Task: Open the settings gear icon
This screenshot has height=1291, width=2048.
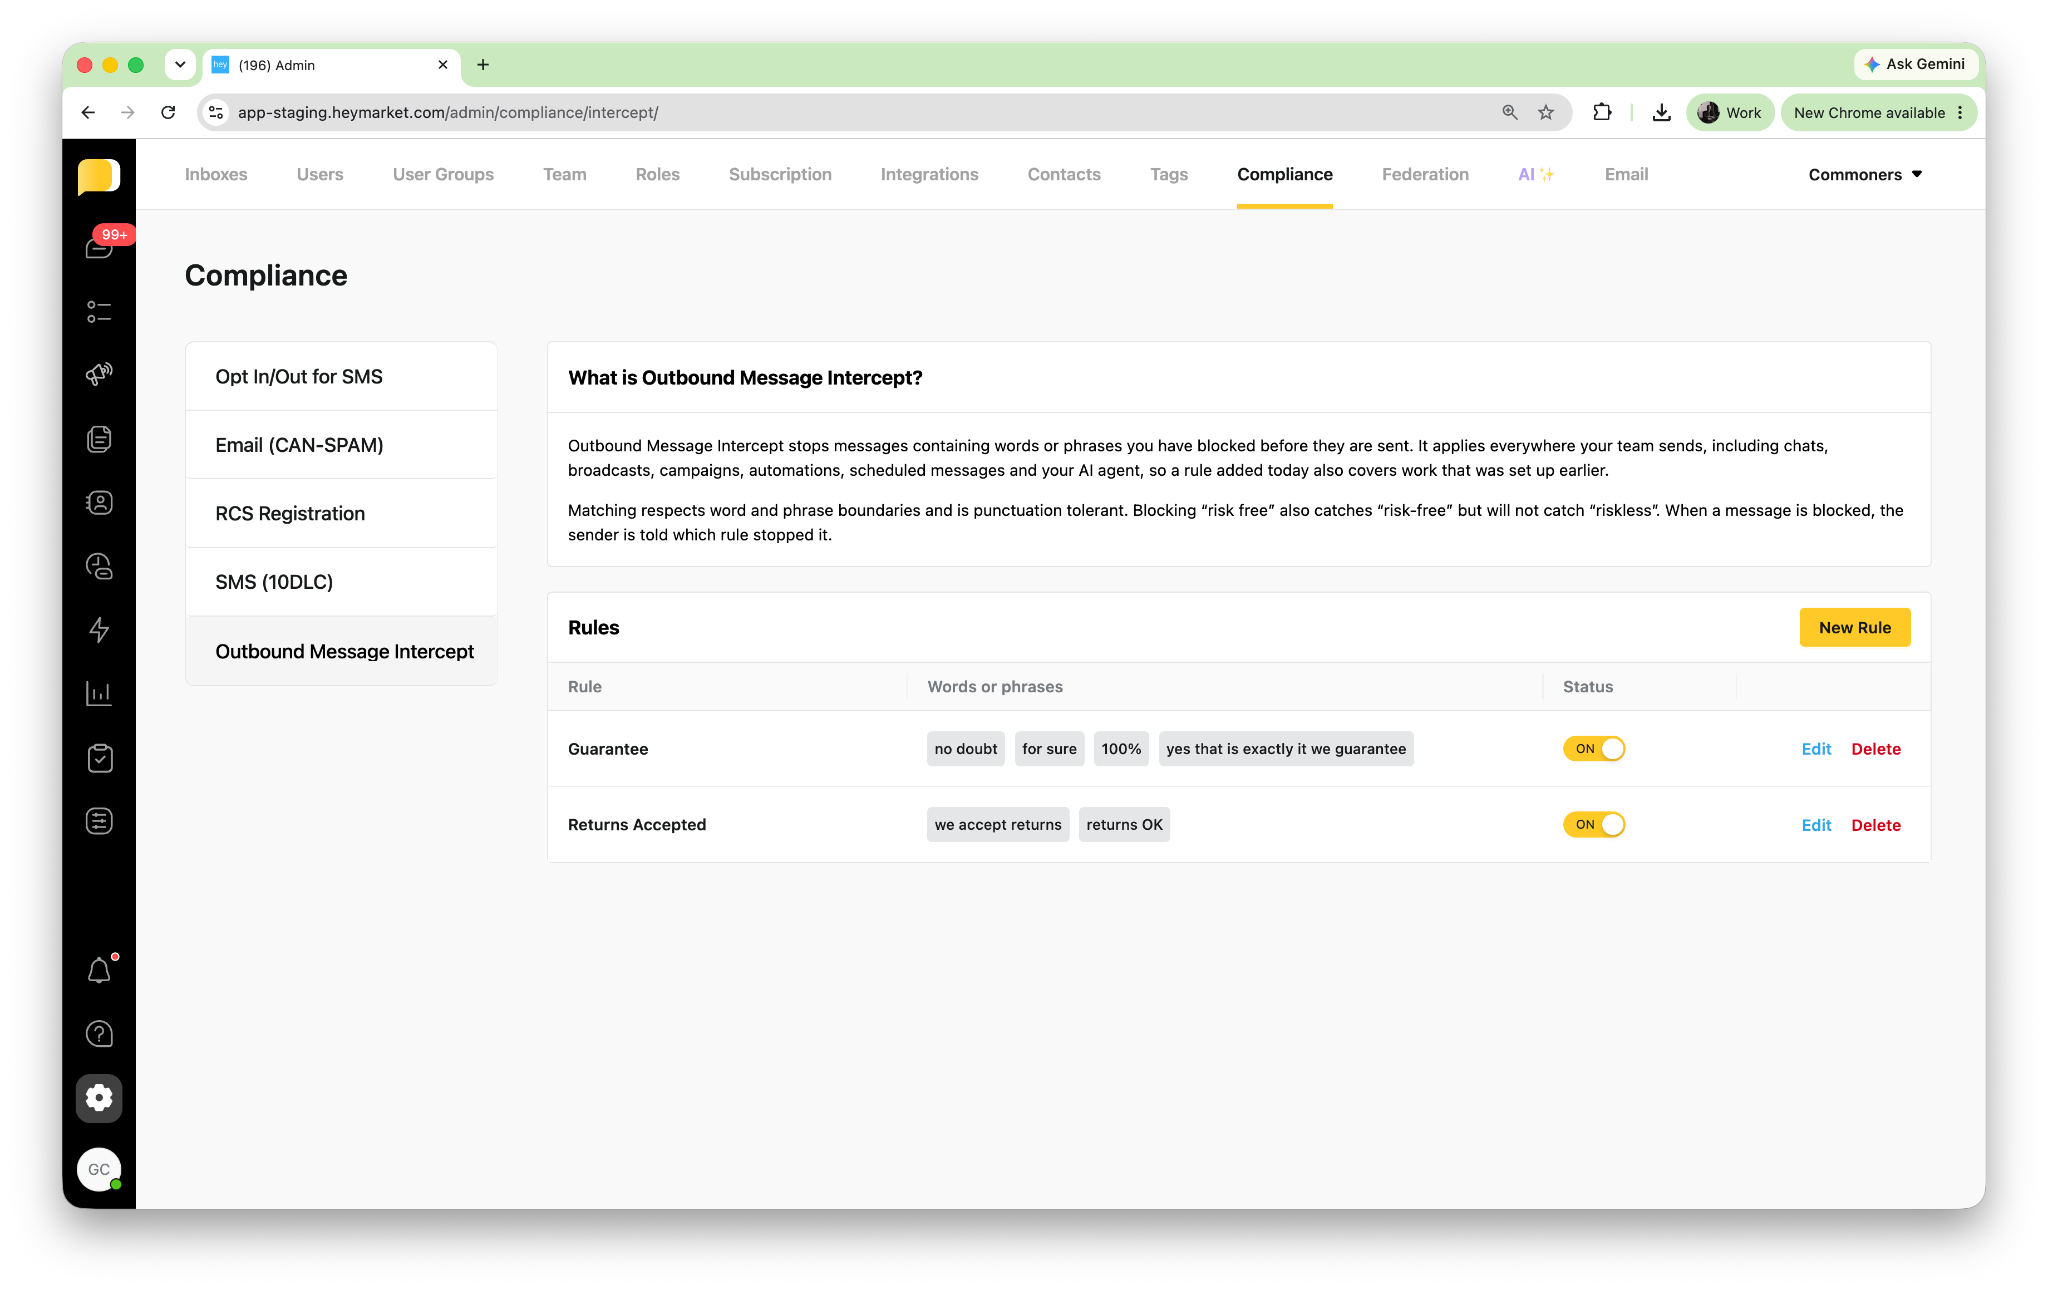Action: coord(99,1098)
